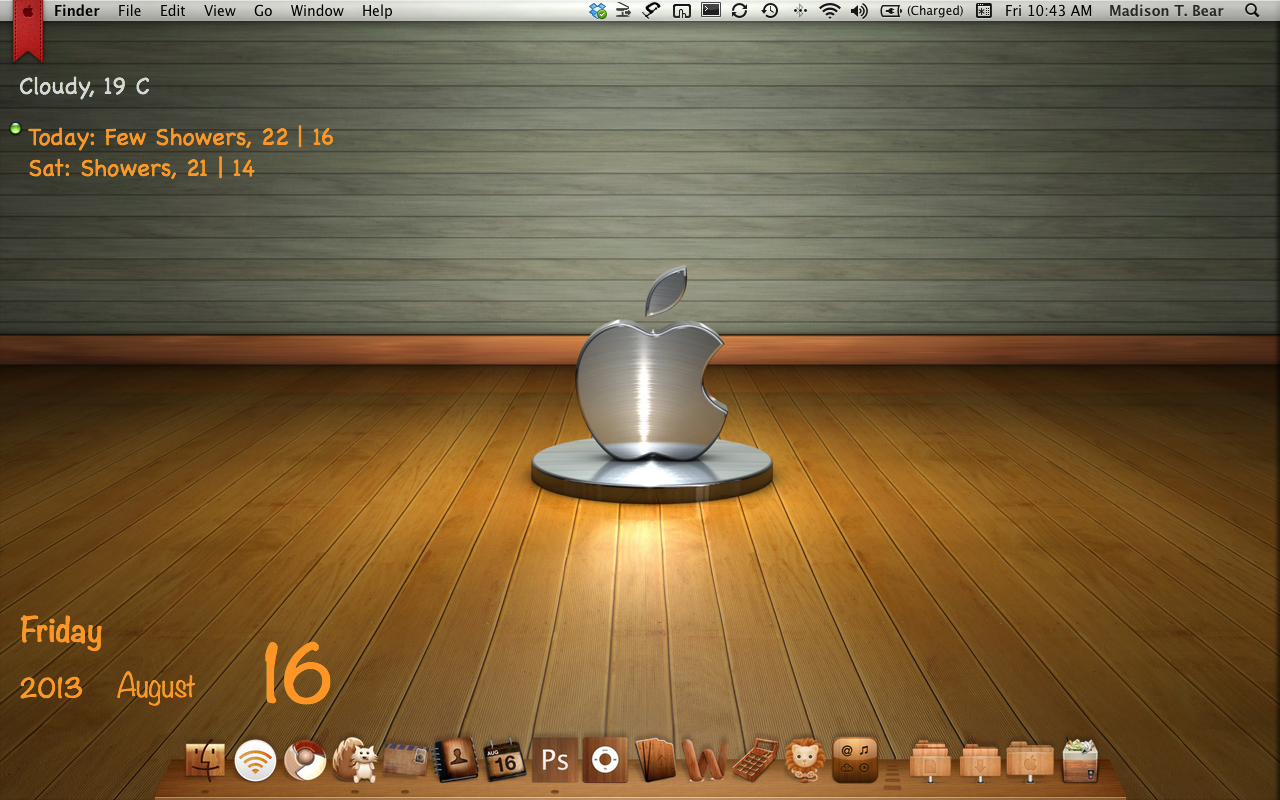Open the Go menu
Image resolution: width=1280 pixels, height=800 pixels.
[263, 11]
